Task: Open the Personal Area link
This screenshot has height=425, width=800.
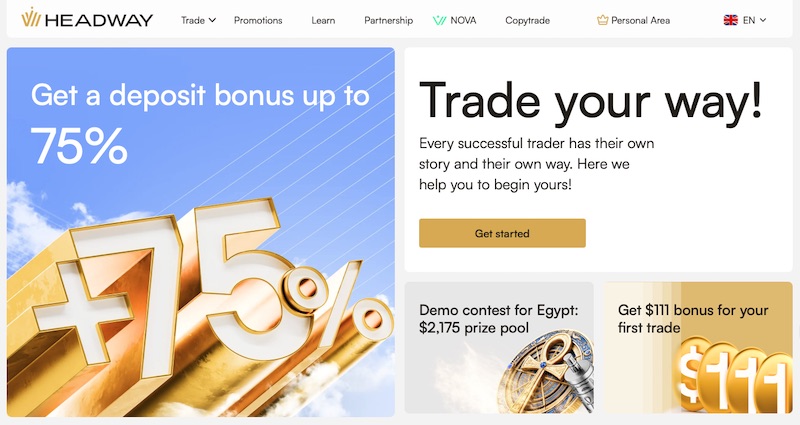Action: pos(640,20)
